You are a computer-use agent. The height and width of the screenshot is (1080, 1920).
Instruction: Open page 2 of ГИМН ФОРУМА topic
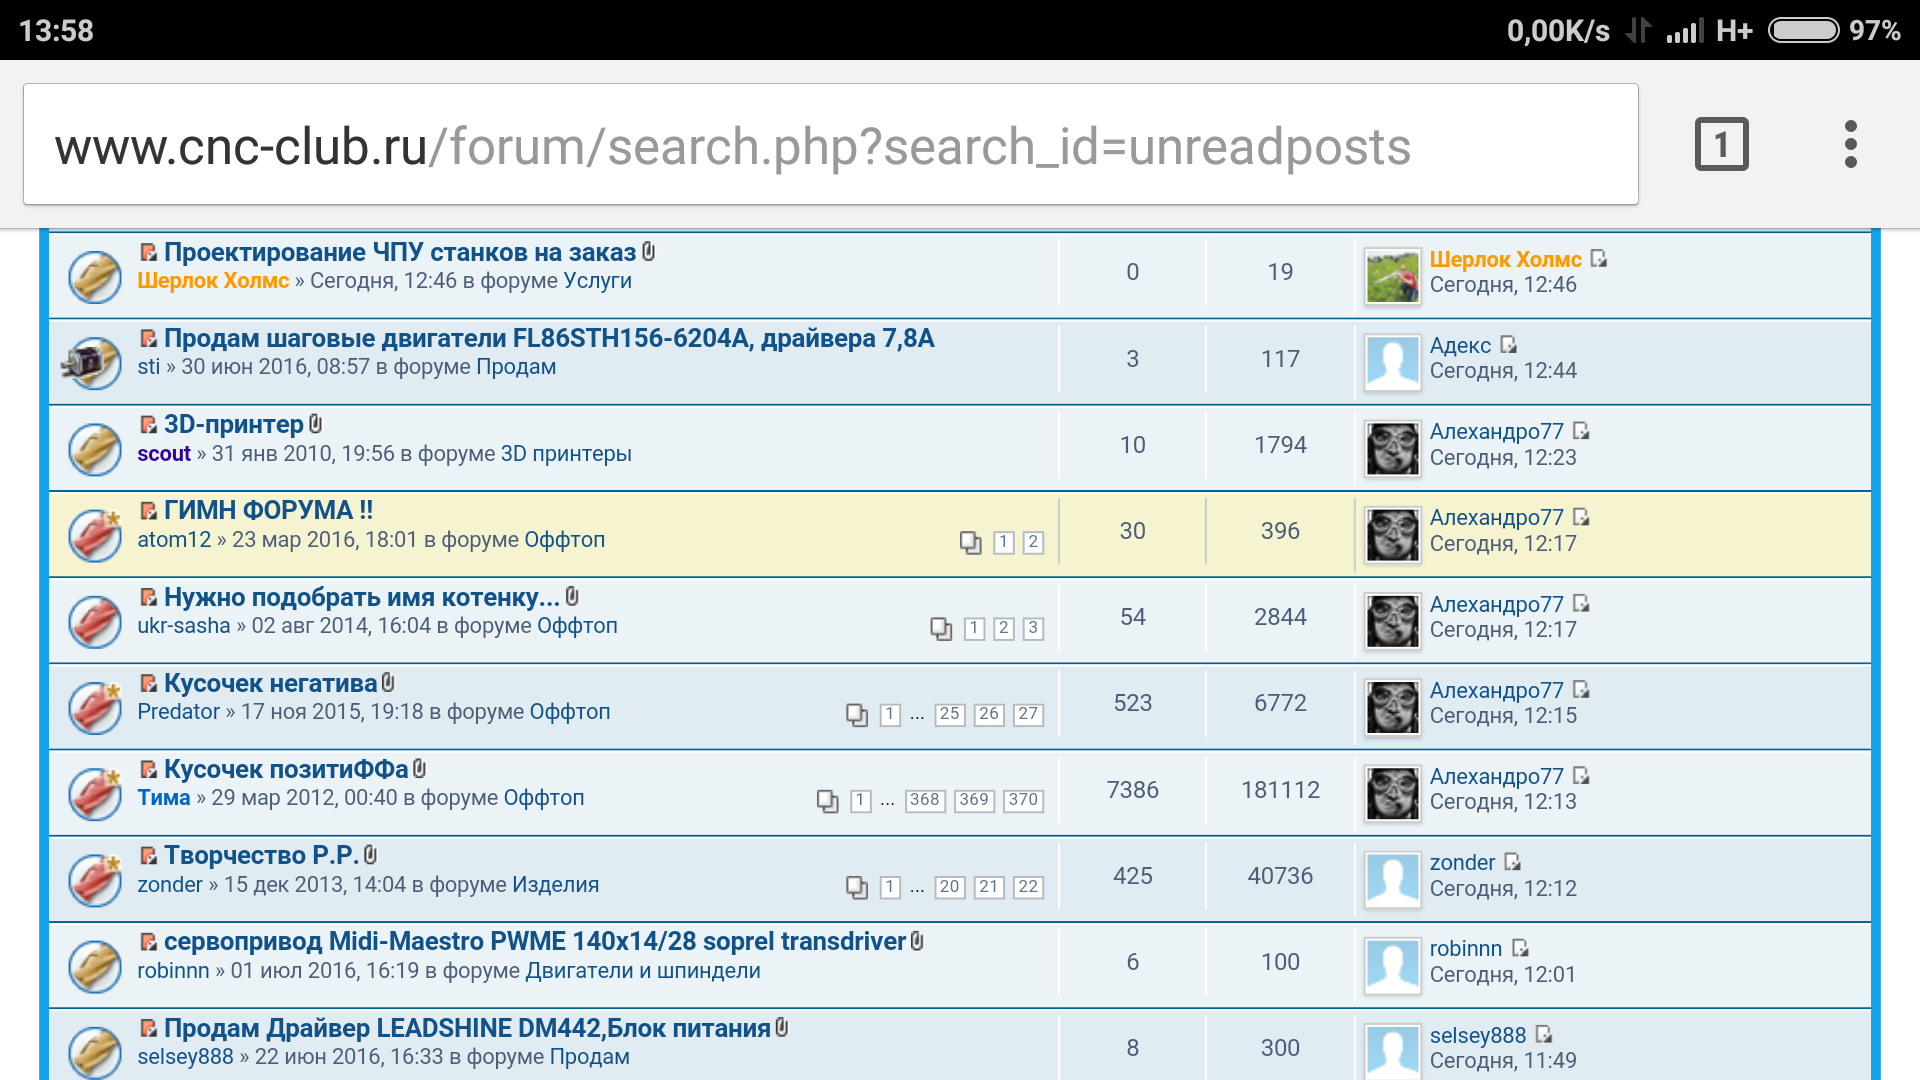click(1033, 542)
